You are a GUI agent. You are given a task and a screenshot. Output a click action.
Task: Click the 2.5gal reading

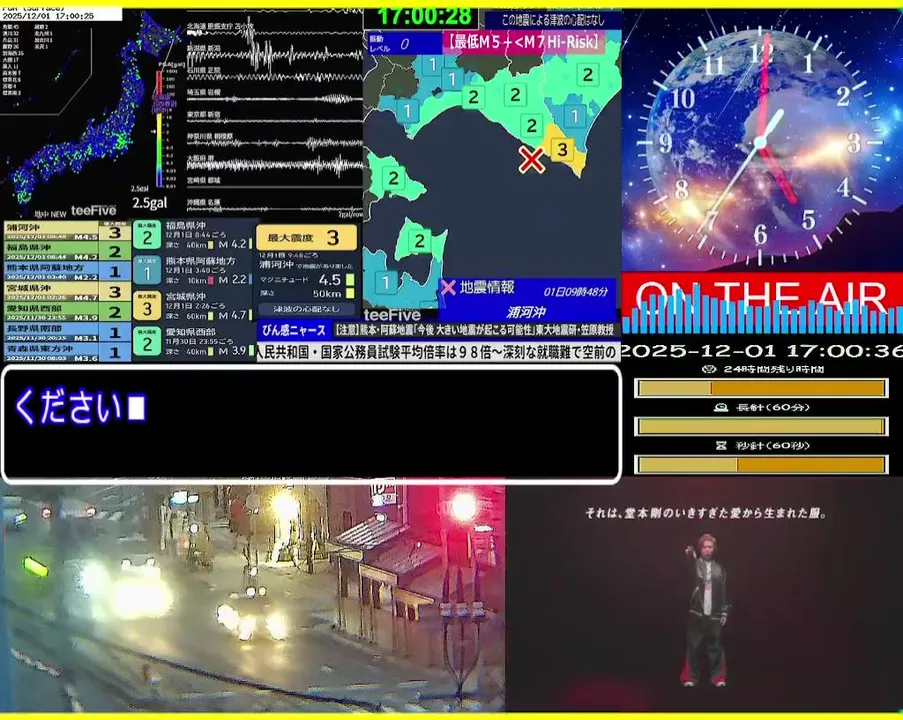(x=150, y=203)
